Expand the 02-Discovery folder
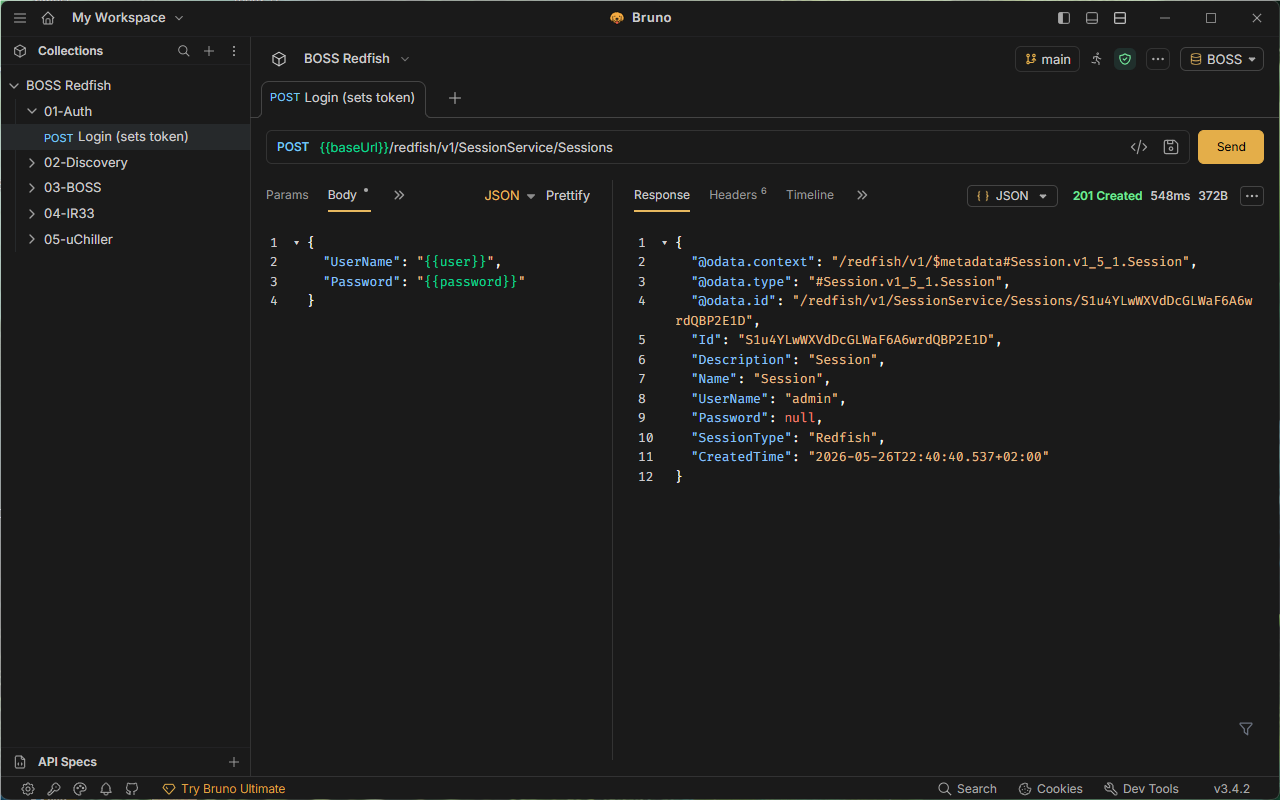 pos(32,163)
